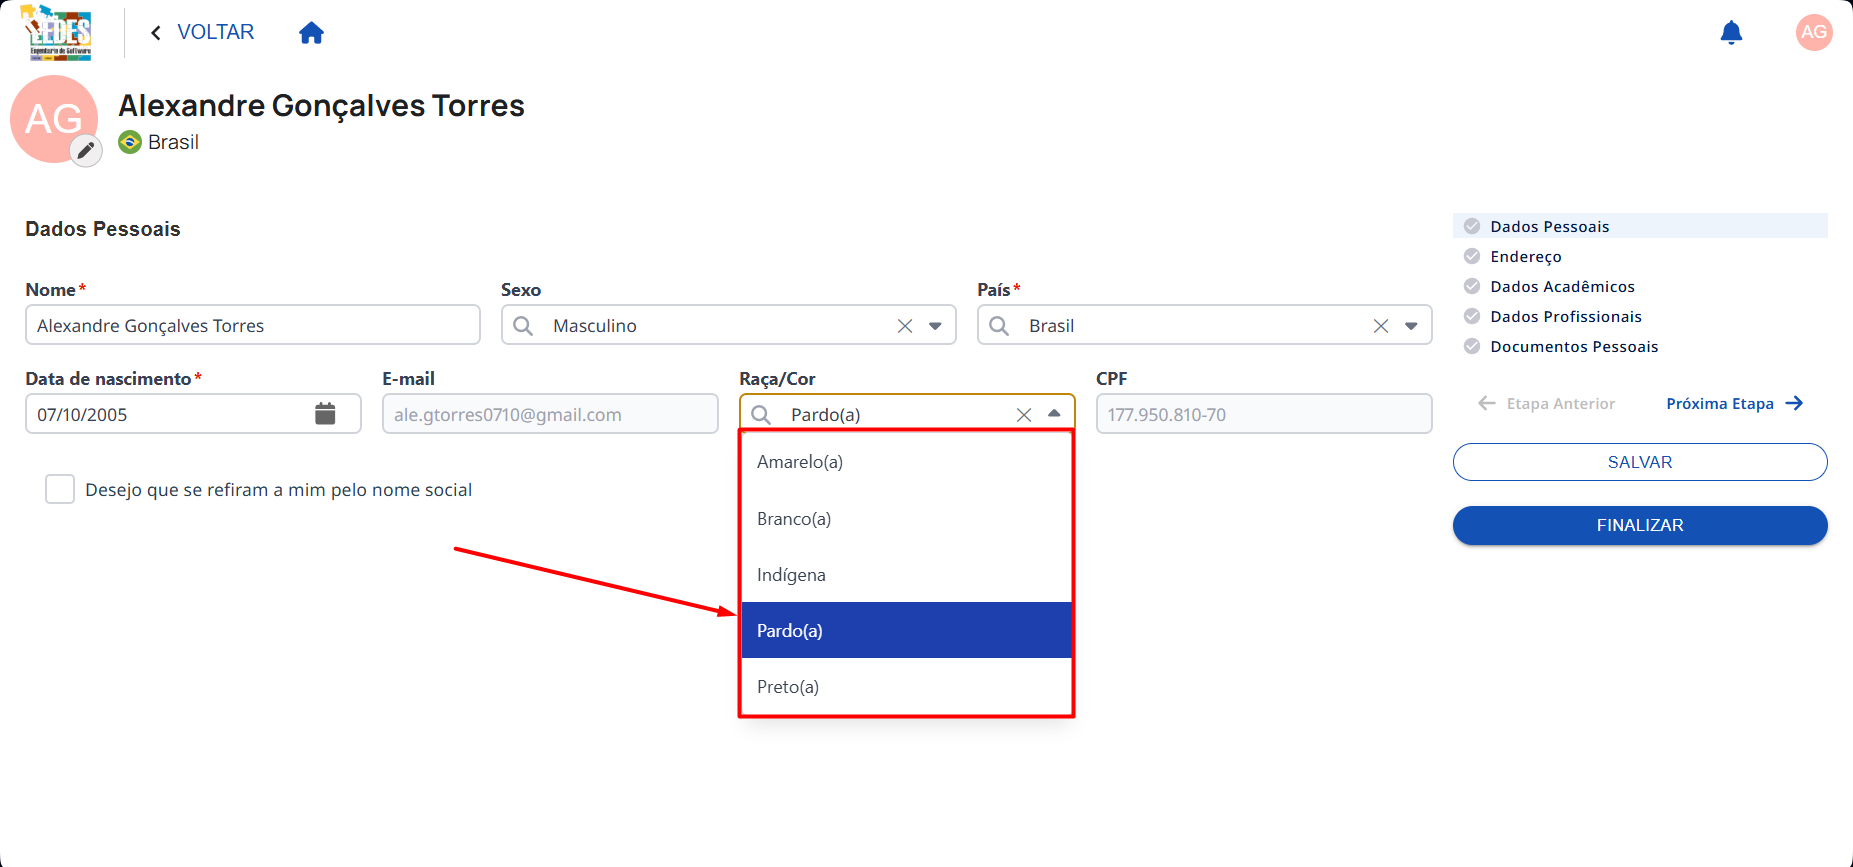
Task: Collapse the Raça/Cor dropdown arrow
Action: point(1054,414)
